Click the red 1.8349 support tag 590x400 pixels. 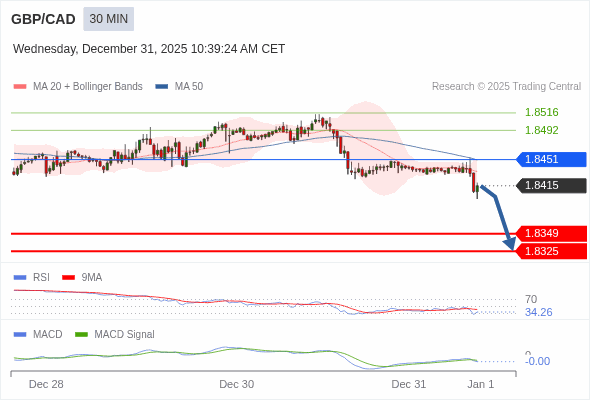click(x=551, y=233)
